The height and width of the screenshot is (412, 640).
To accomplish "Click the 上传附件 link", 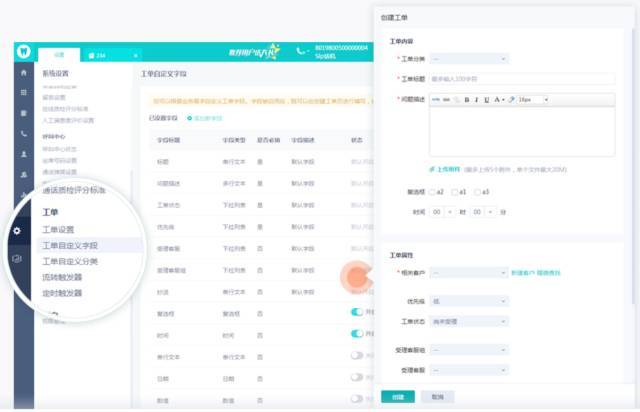I will tap(449, 169).
